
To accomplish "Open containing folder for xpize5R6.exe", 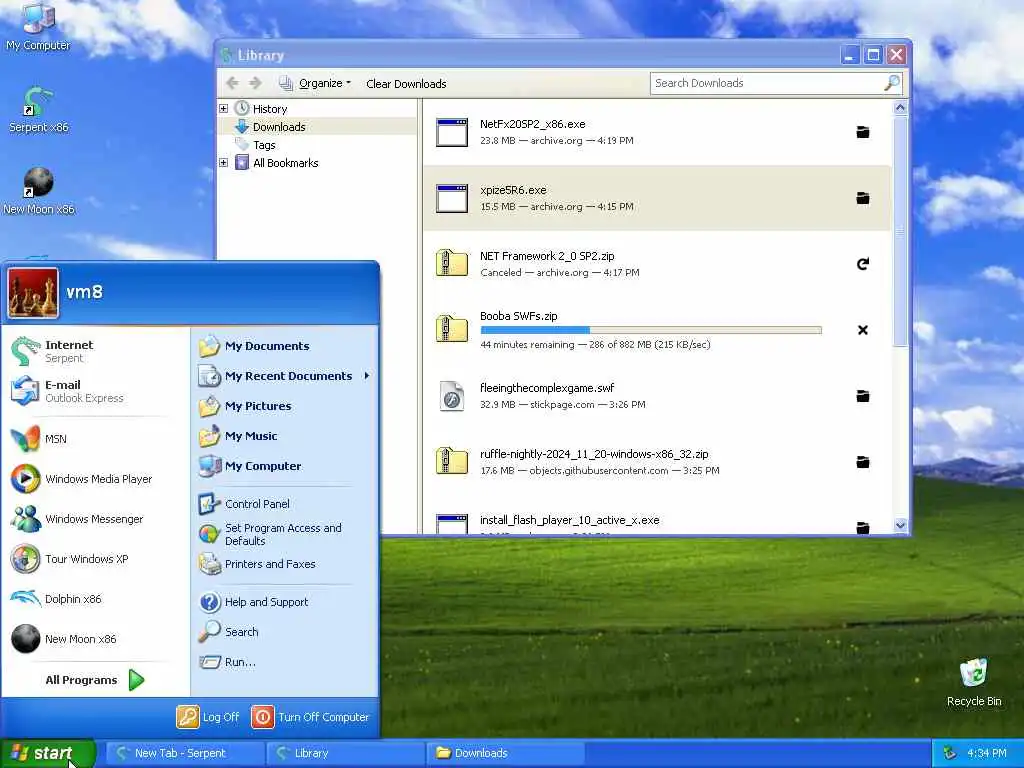I will coord(863,198).
